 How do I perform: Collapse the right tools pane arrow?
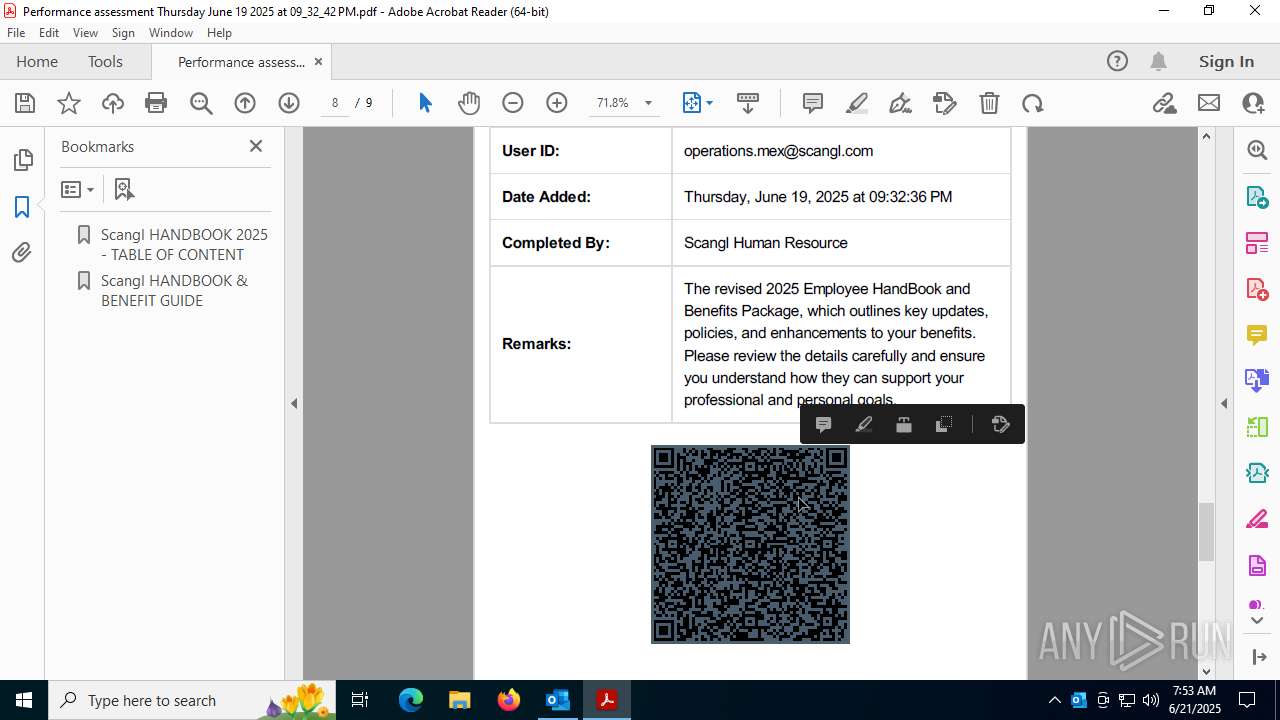tap(1224, 404)
